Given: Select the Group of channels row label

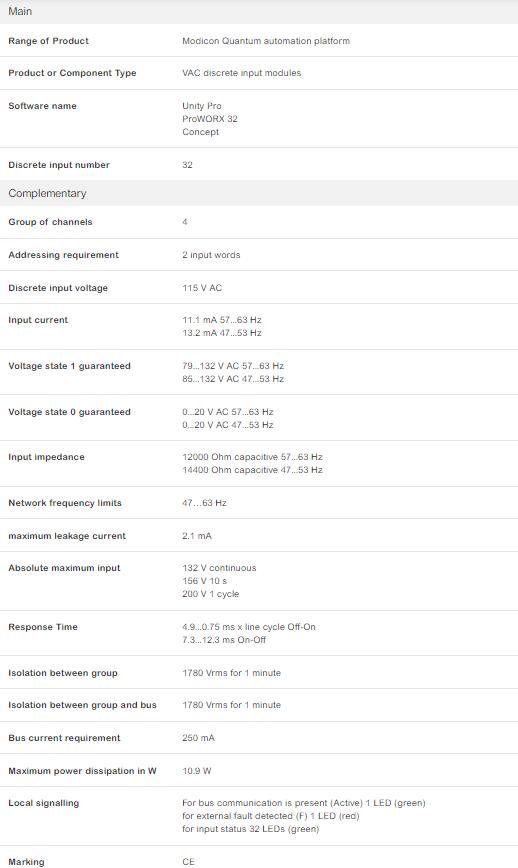Looking at the screenshot, I should pyautogui.click(x=50, y=222).
